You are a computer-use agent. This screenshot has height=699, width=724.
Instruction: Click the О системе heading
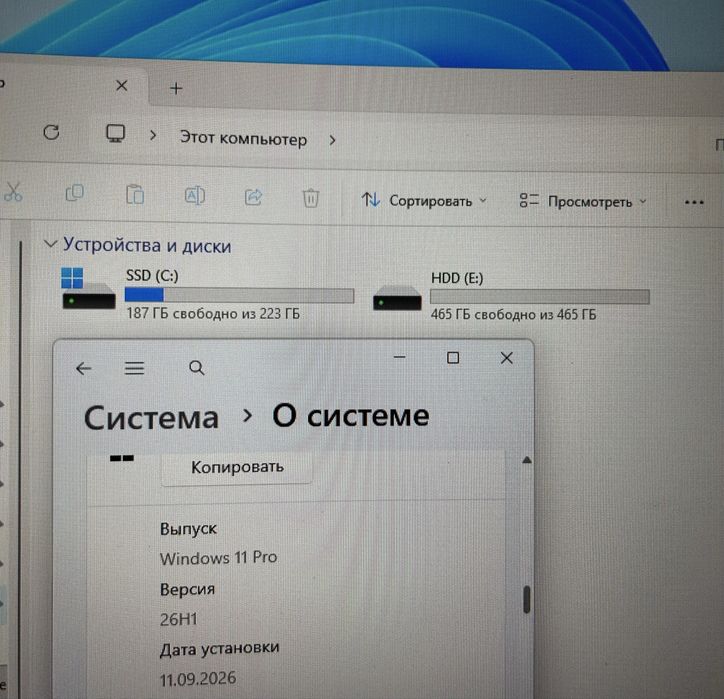tap(351, 416)
